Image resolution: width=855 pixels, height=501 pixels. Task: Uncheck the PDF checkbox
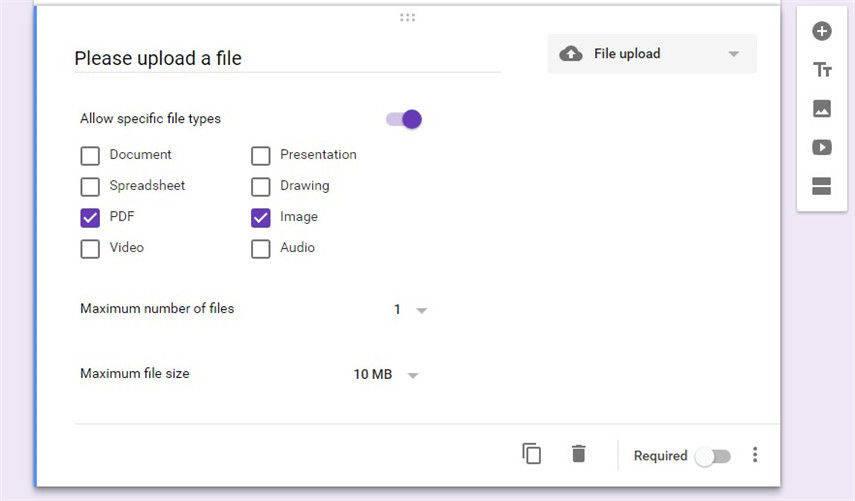[x=90, y=217]
